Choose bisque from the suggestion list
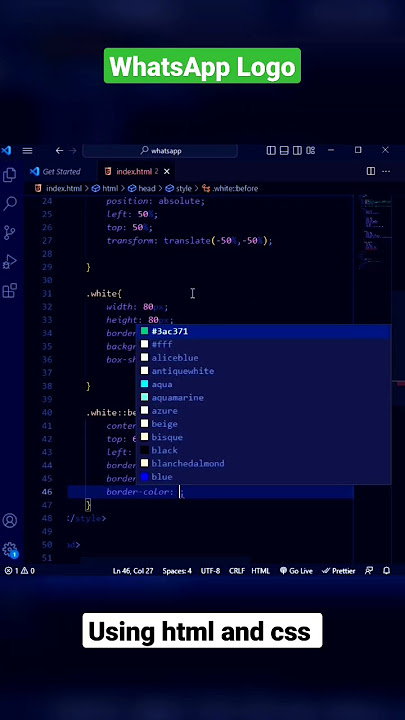 coord(263,437)
